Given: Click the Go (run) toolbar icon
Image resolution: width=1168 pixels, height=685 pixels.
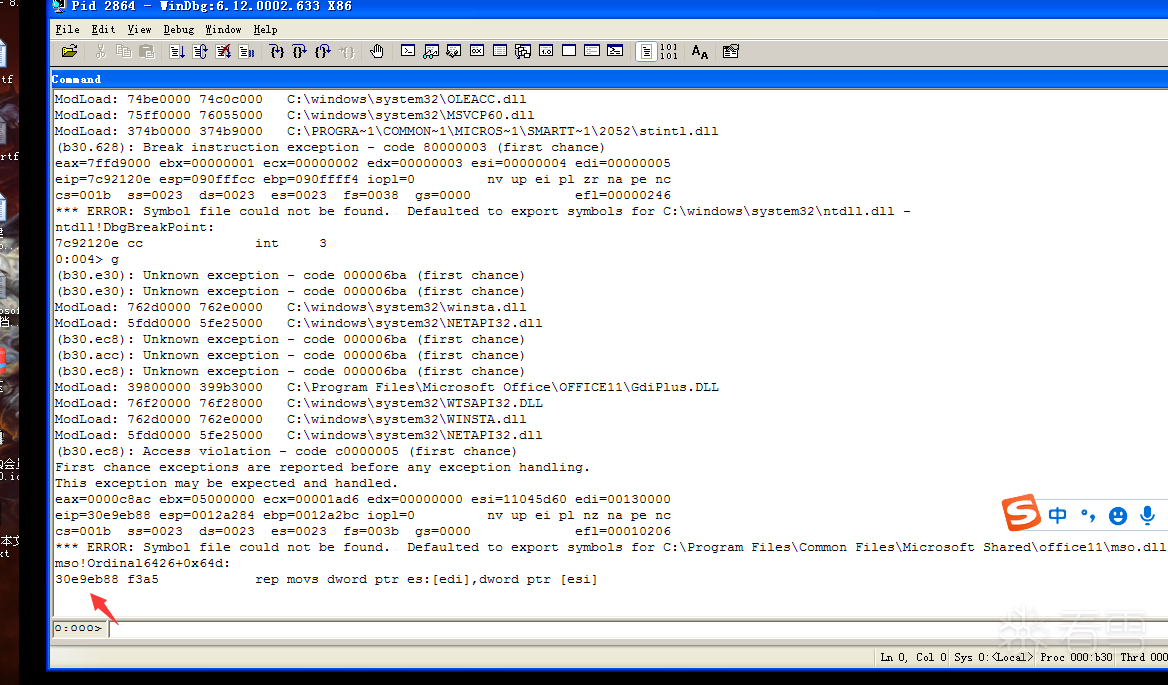Looking at the screenshot, I should pyautogui.click(x=177, y=51).
